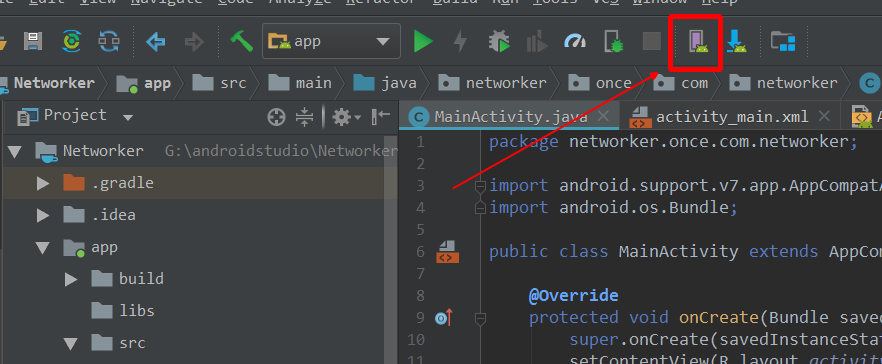Collapse the src folder arrow

click(71, 343)
